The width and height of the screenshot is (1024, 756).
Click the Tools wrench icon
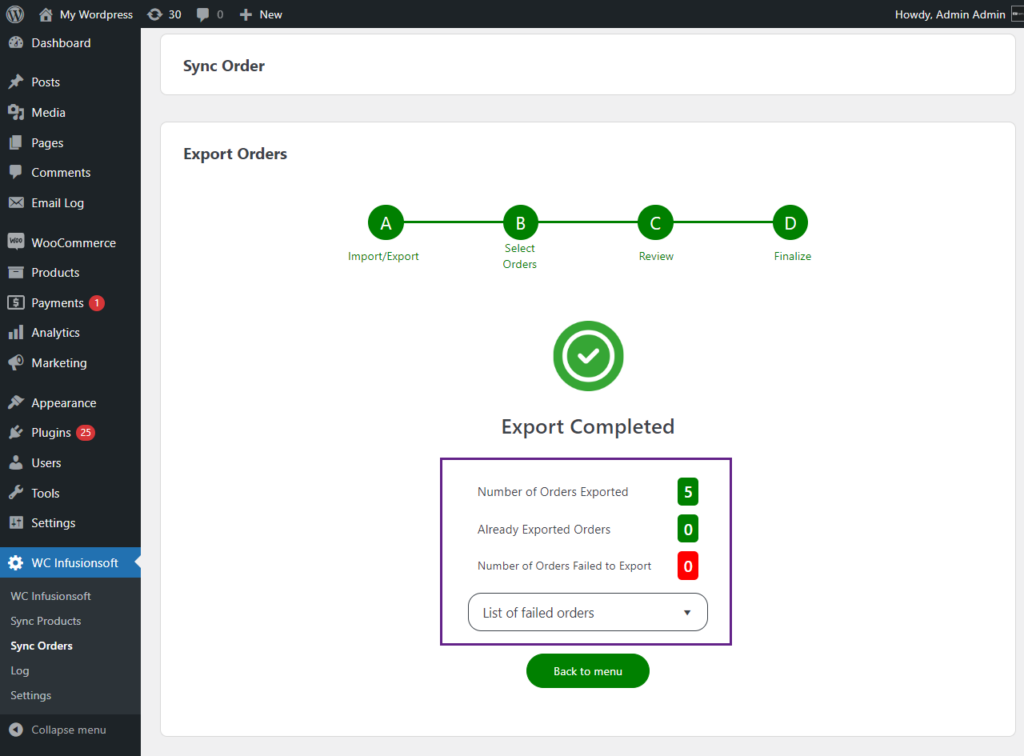[x=16, y=492]
